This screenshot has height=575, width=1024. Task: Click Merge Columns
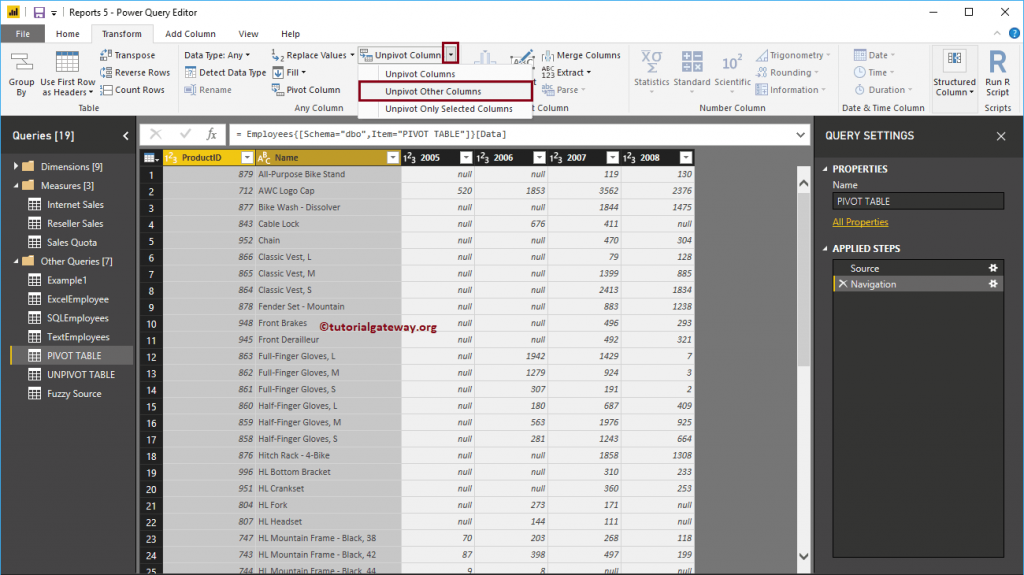tap(581, 55)
